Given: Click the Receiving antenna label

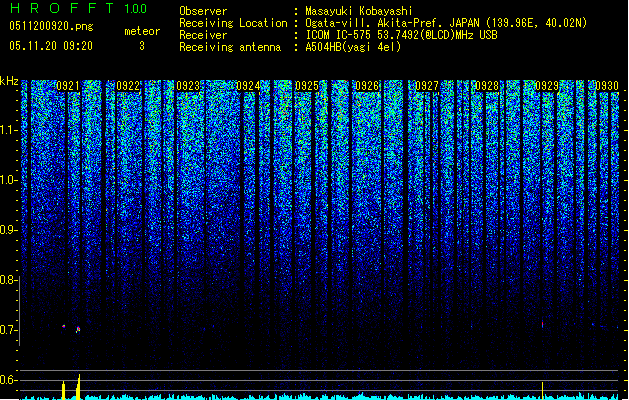Looking at the screenshot, I should point(230,47).
